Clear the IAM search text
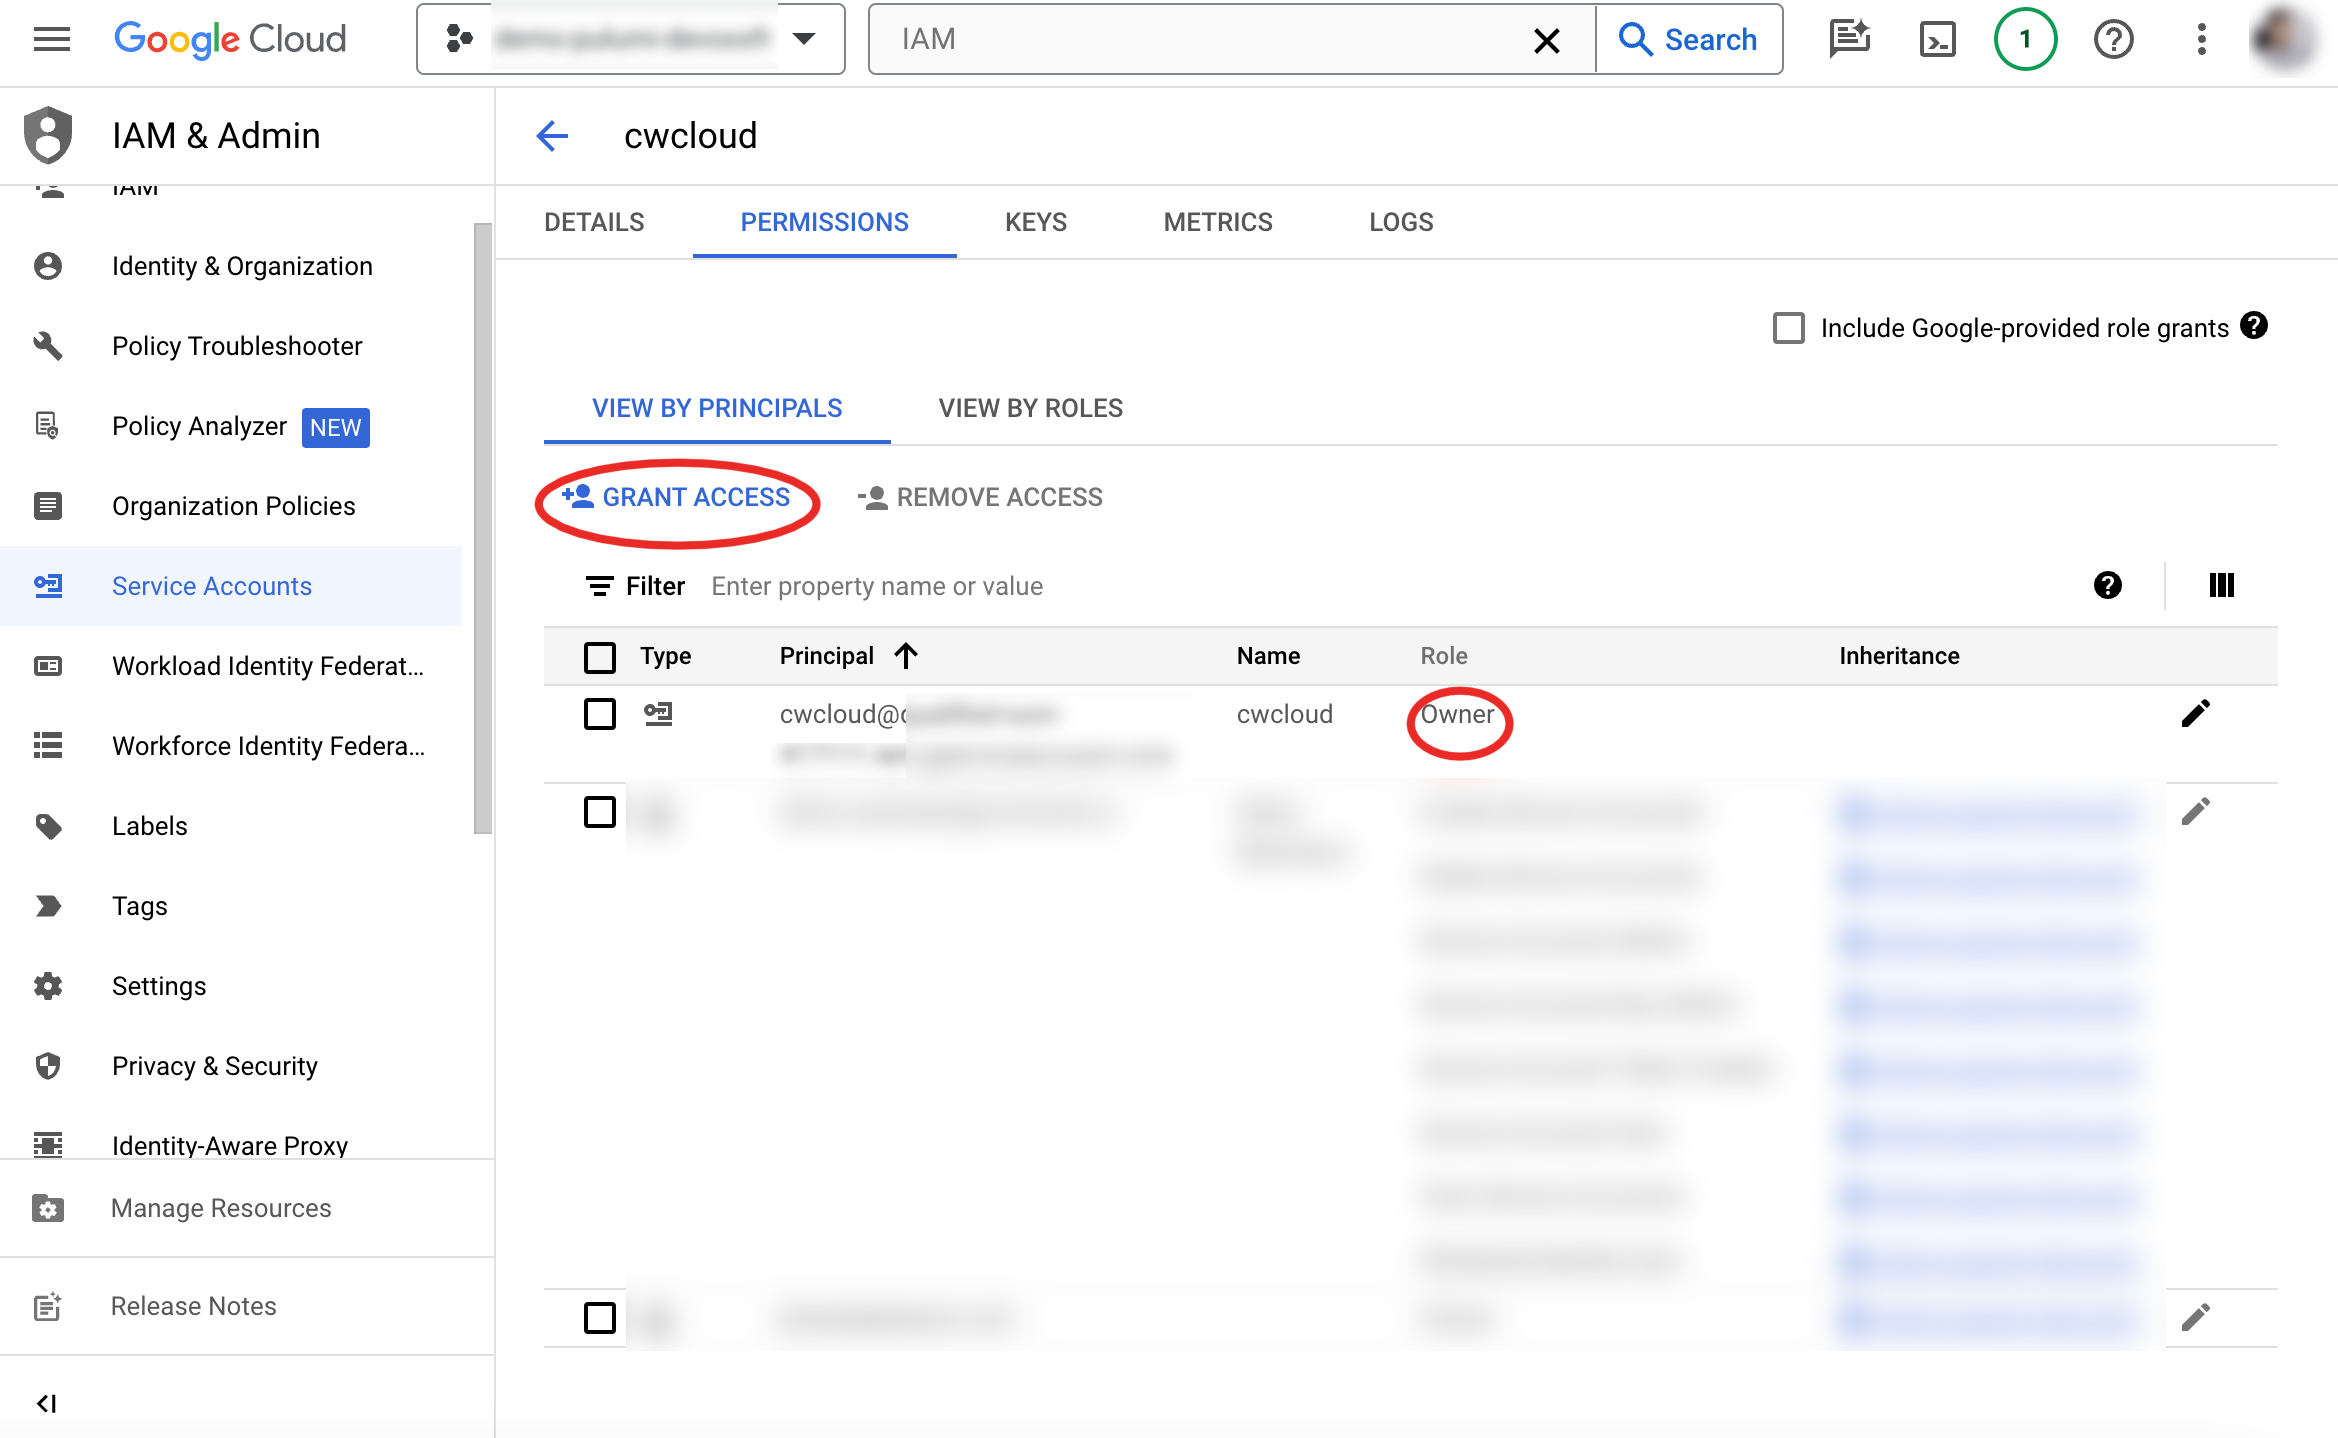 click(1546, 40)
